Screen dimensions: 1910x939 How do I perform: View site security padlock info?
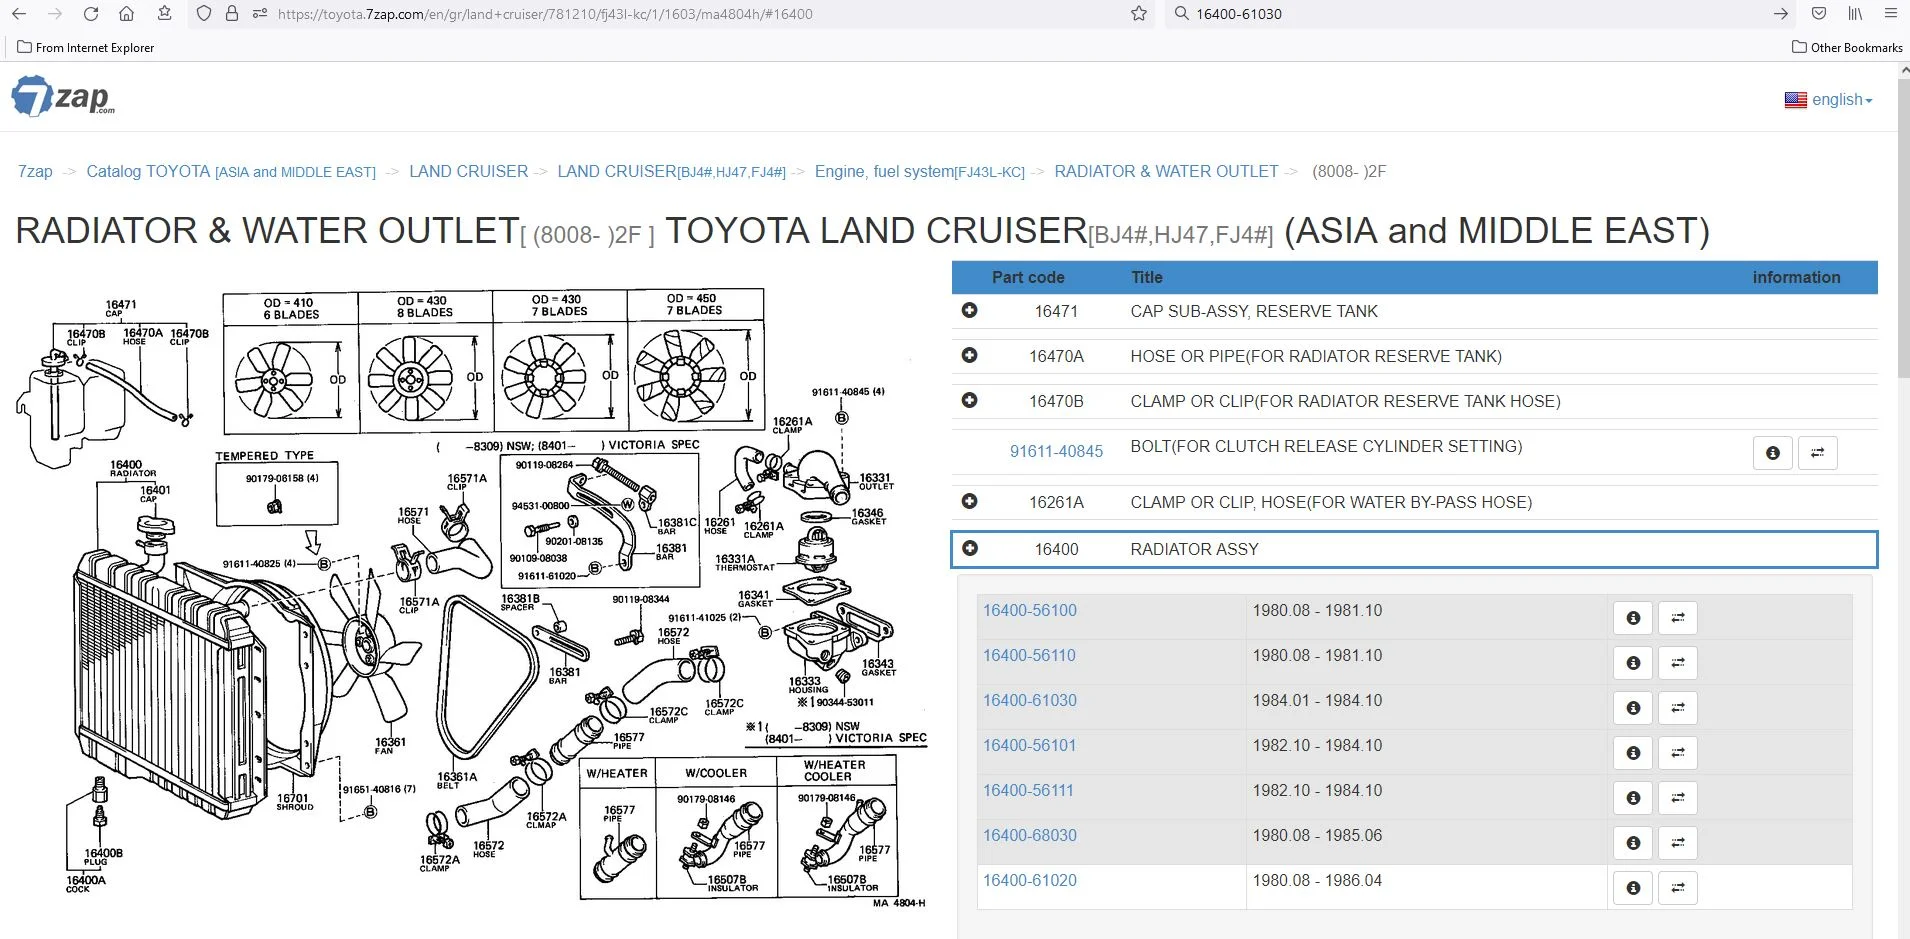[232, 14]
